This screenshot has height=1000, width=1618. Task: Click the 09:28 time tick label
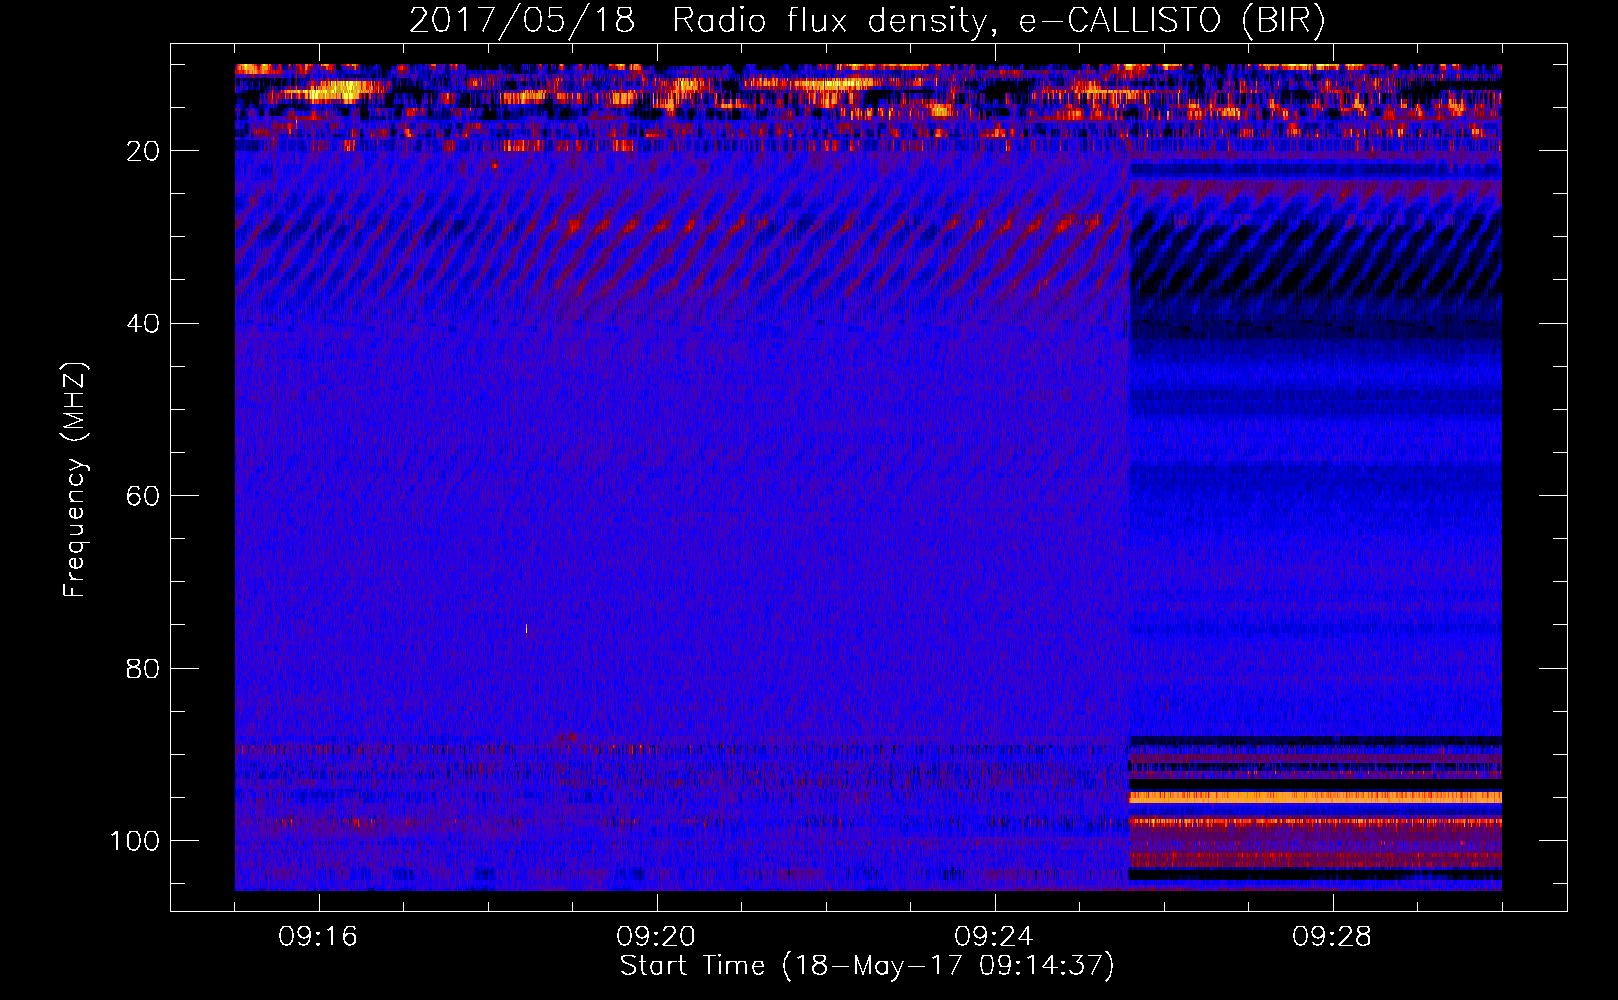tap(1332, 937)
